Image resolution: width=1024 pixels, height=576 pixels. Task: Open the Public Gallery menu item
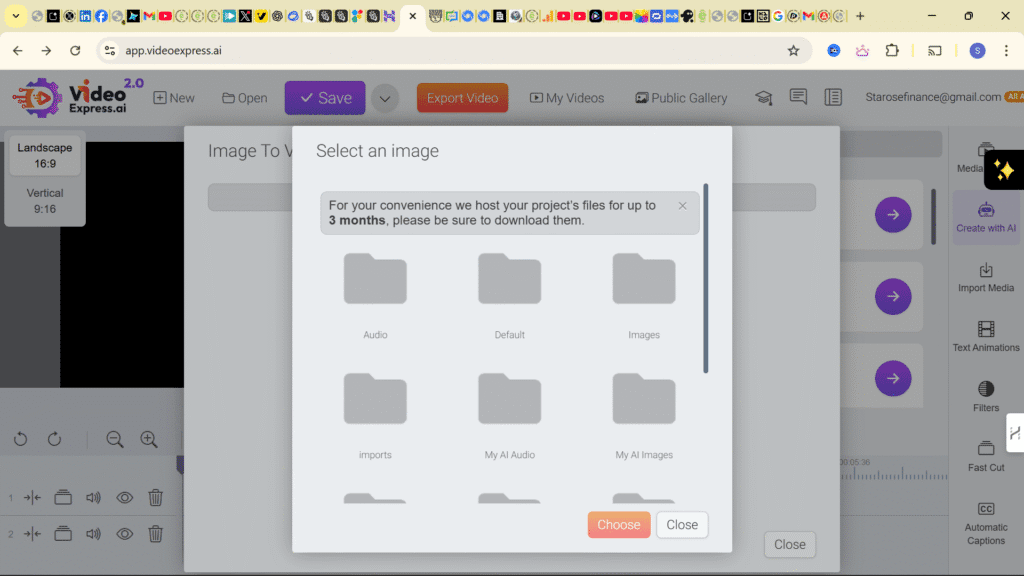tap(681, 98)
